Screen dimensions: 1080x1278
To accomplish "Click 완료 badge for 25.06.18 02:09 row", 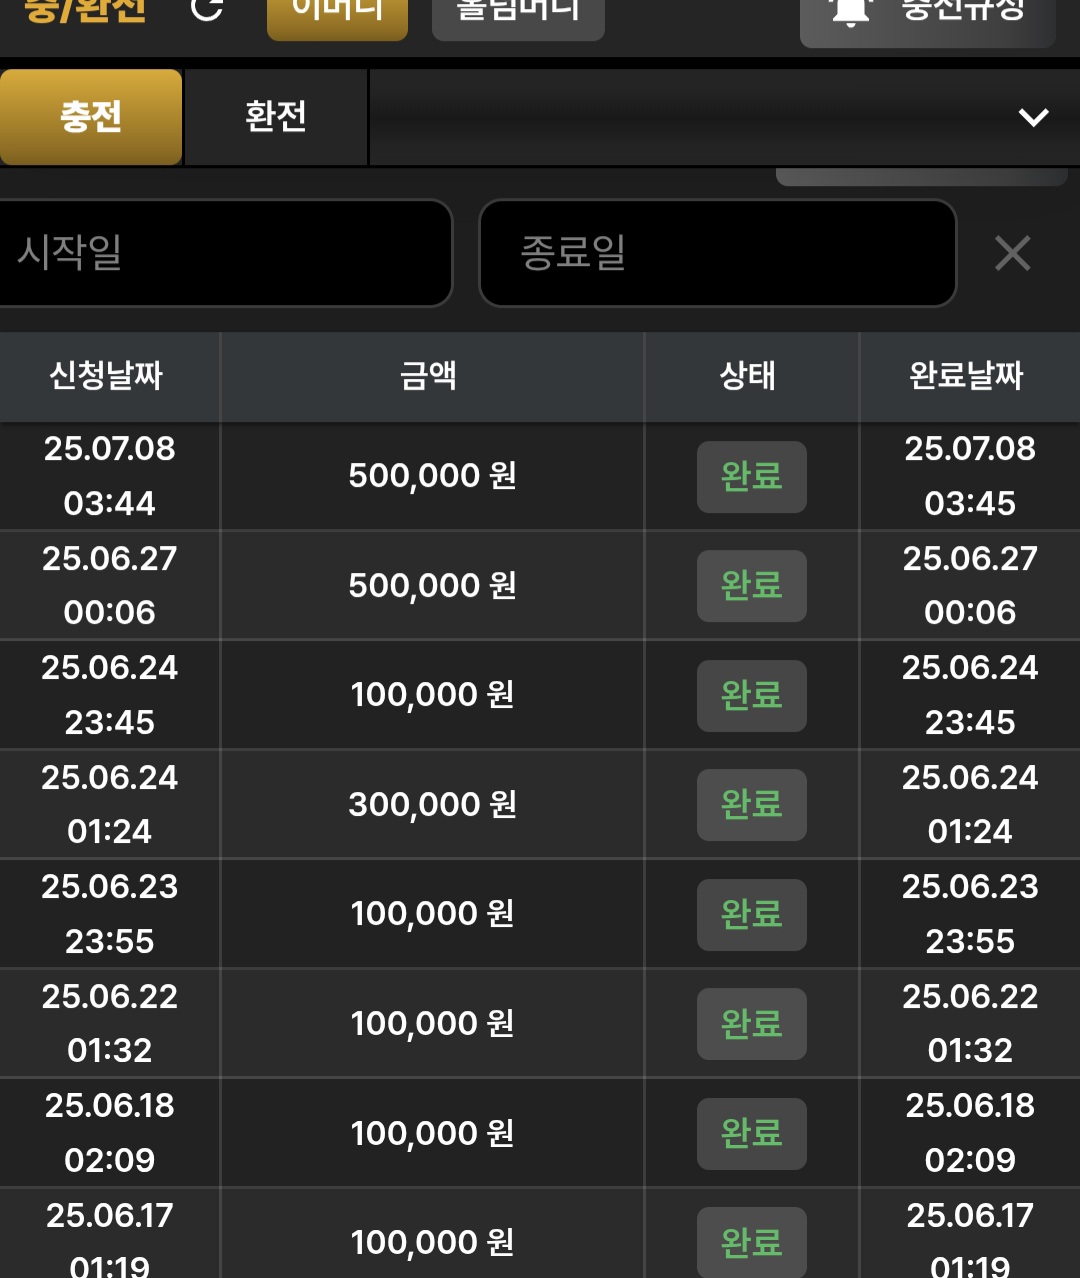I will tap(752, 1134).
